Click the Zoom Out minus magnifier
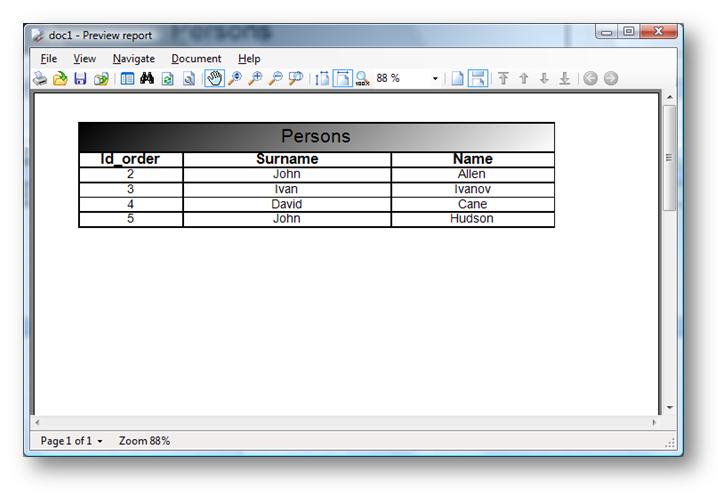Viewport: 718px width, 495px height. click(276, 78)
